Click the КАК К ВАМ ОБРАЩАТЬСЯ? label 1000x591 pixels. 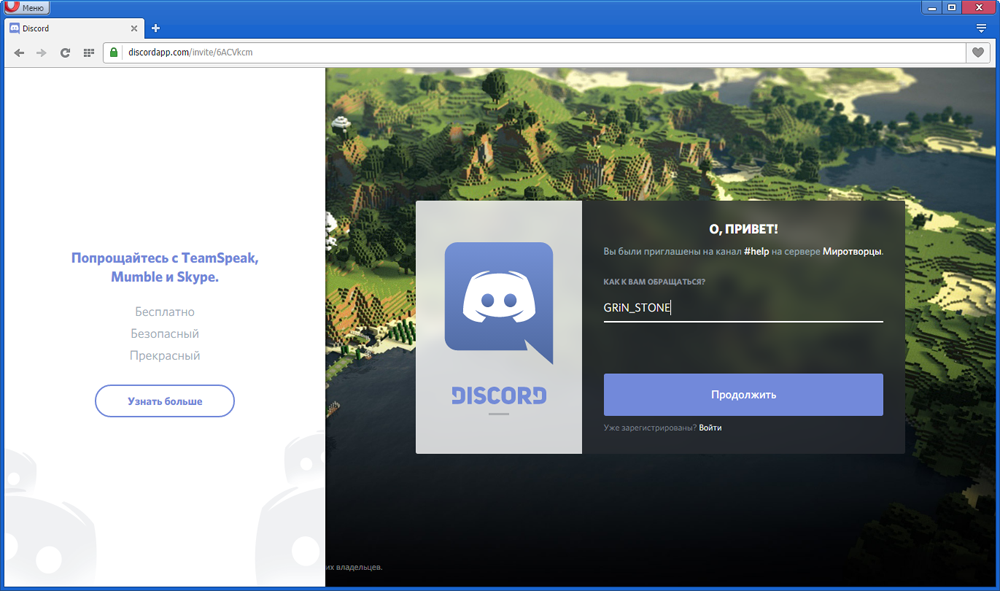[654, 282]
